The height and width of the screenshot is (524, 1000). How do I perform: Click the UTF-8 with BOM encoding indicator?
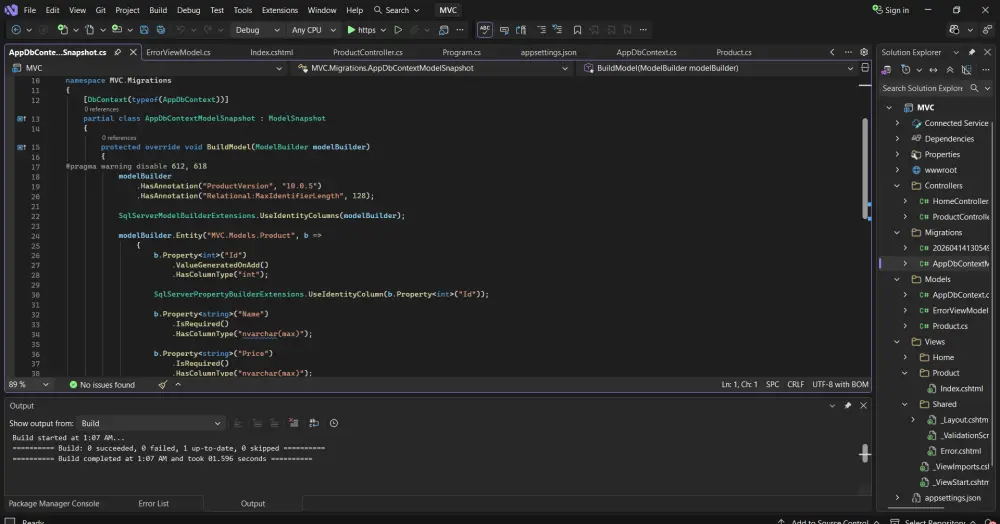(840, 384)
